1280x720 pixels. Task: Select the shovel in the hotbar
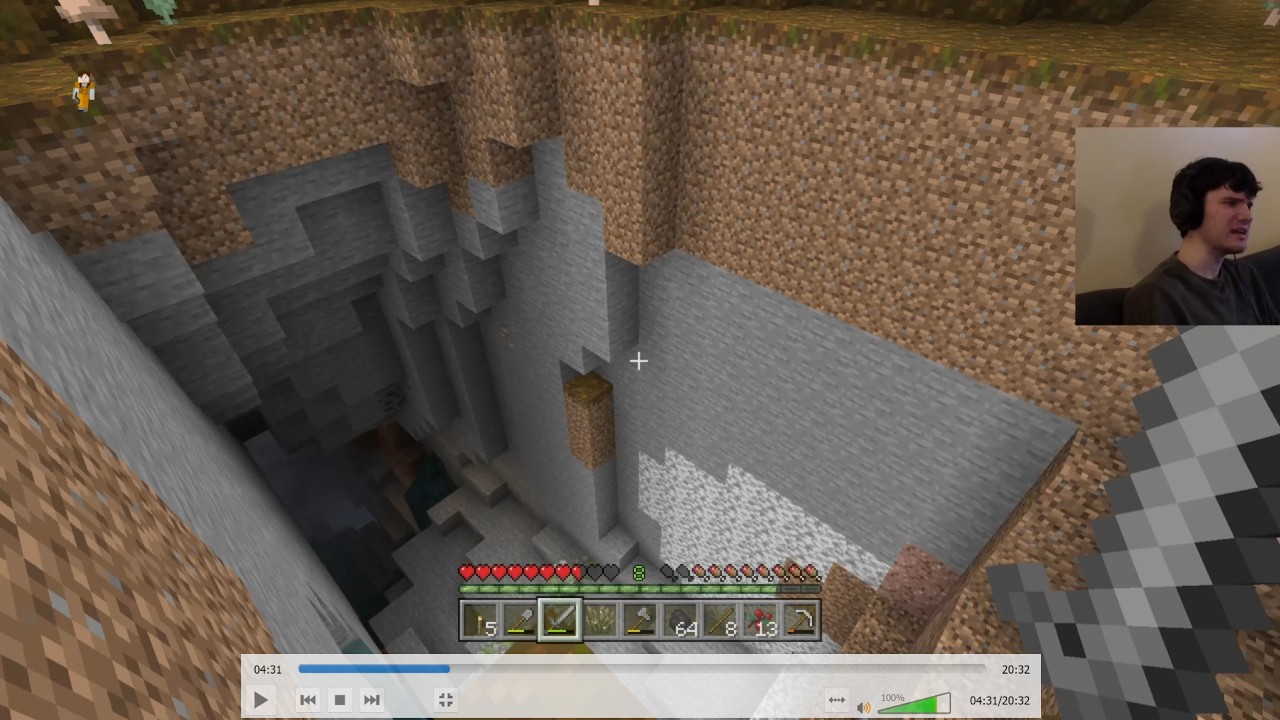tap(520, 620)
